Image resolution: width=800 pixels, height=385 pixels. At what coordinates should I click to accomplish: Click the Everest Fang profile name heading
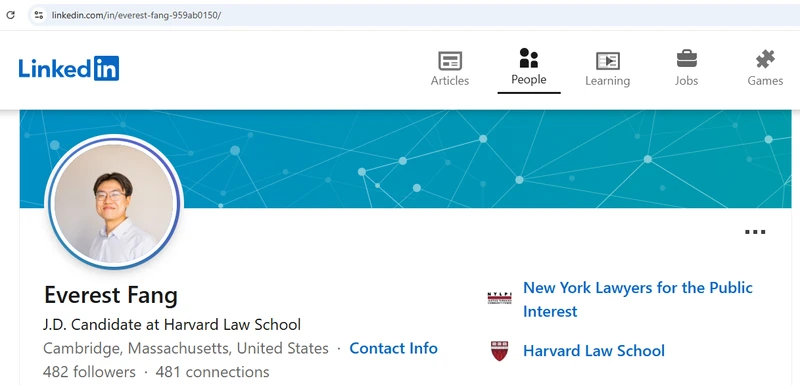coord(111,295)
